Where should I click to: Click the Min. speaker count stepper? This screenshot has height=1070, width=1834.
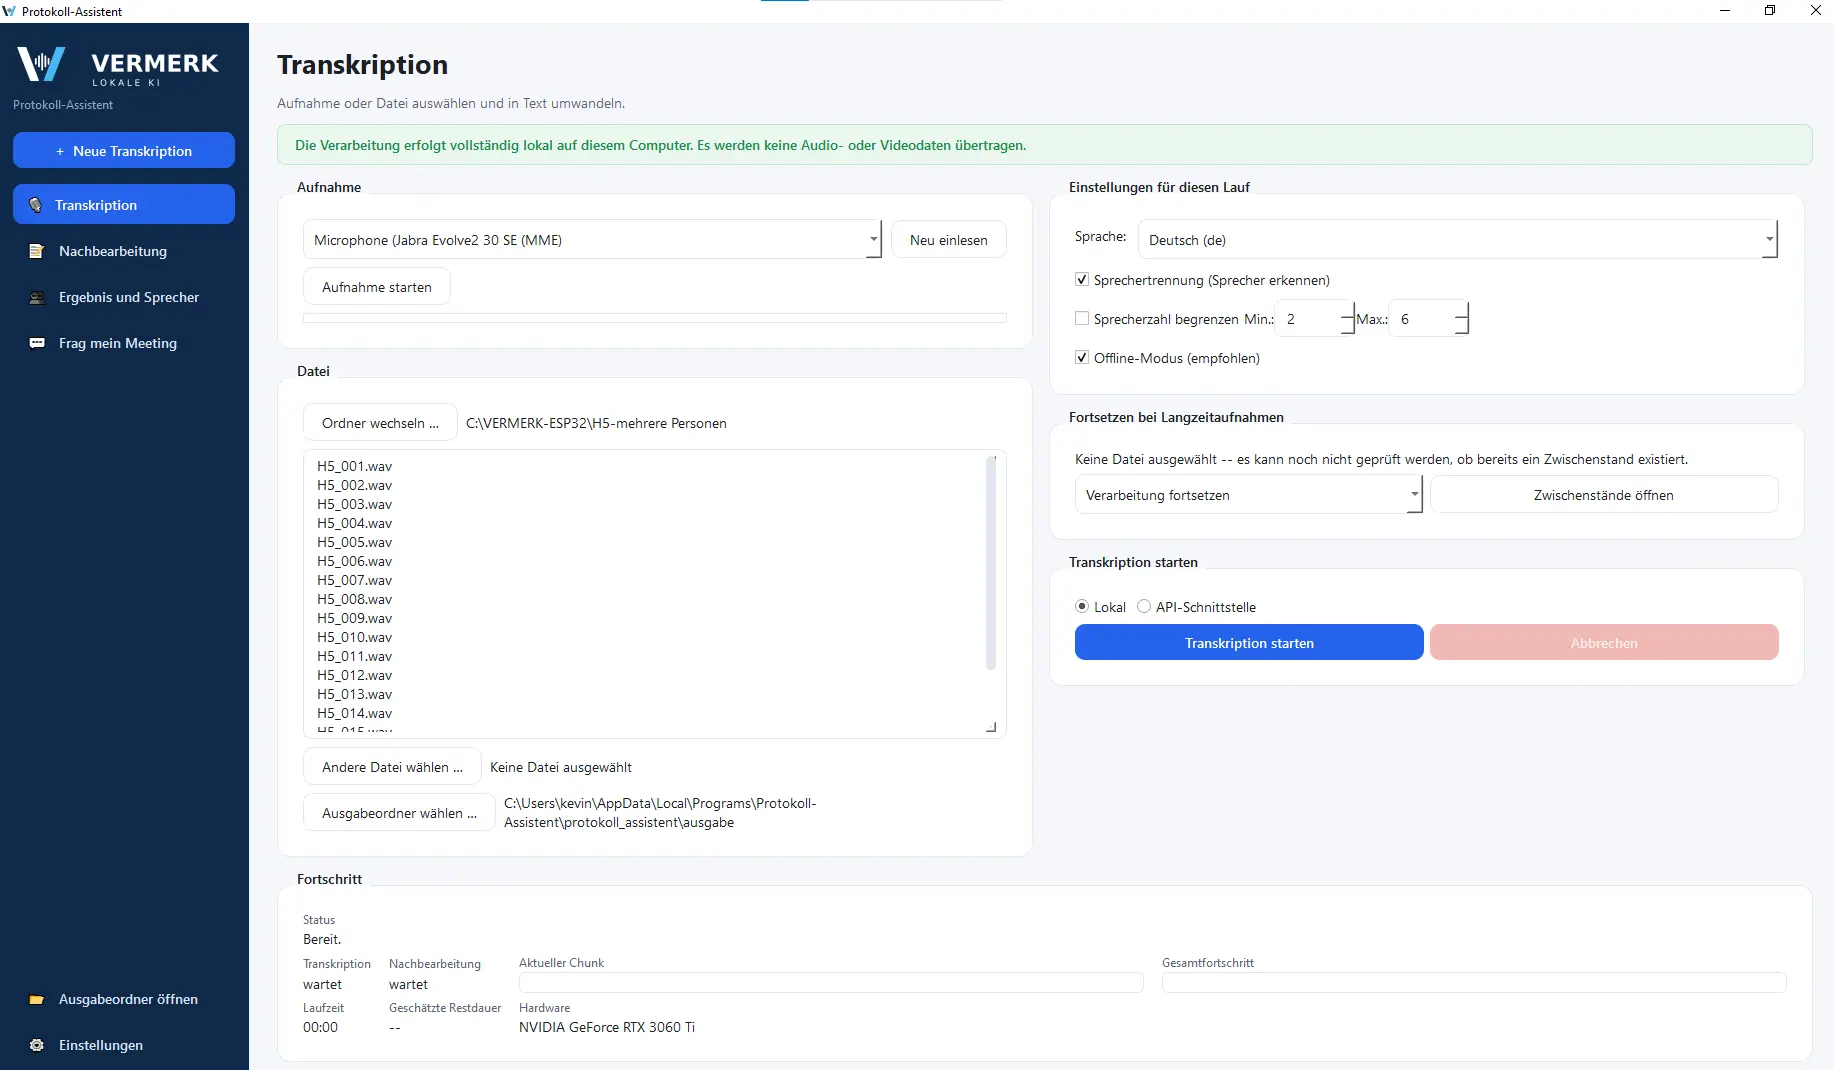click(x=1315, y=319)
